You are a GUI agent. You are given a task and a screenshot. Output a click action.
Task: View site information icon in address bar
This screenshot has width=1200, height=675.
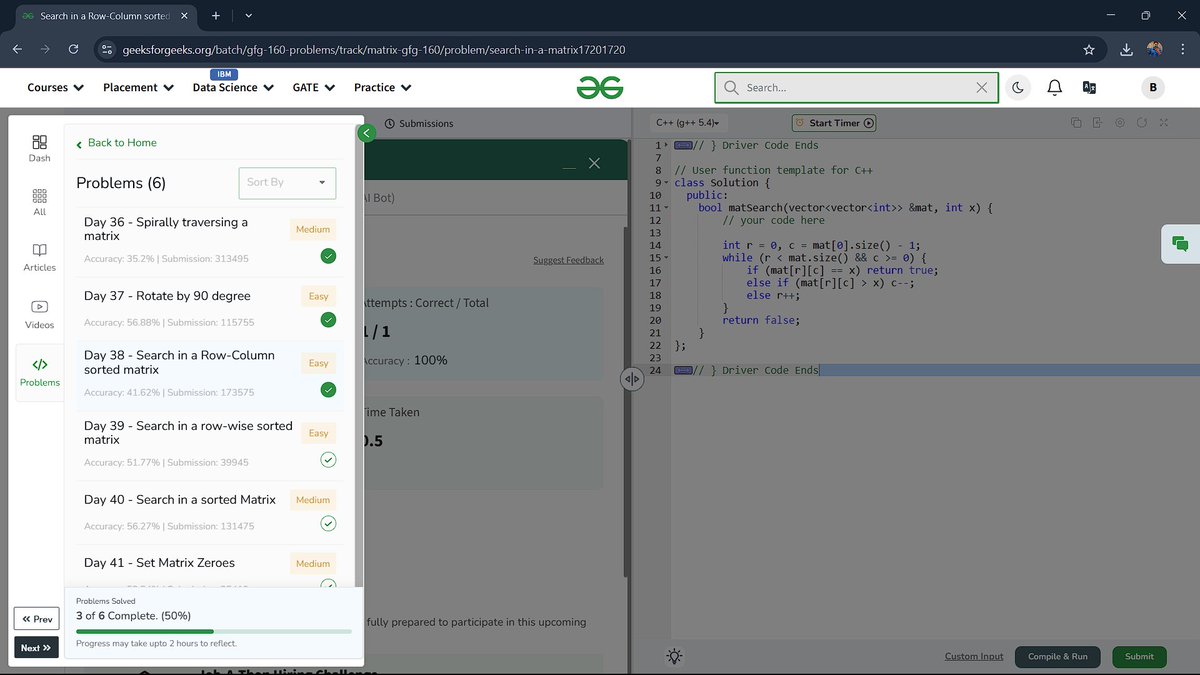coord(108,49)
